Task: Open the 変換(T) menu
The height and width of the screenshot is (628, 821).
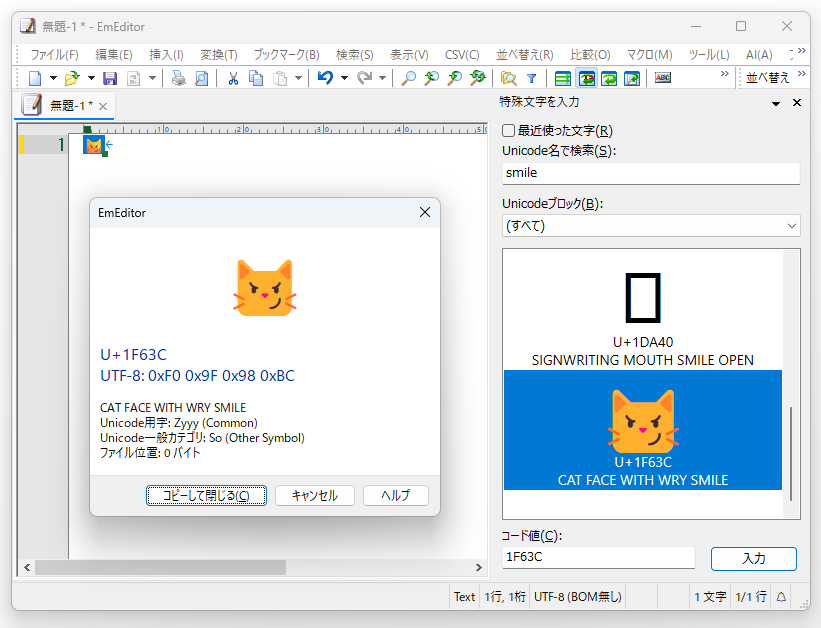Action: (x=219, y=55)
